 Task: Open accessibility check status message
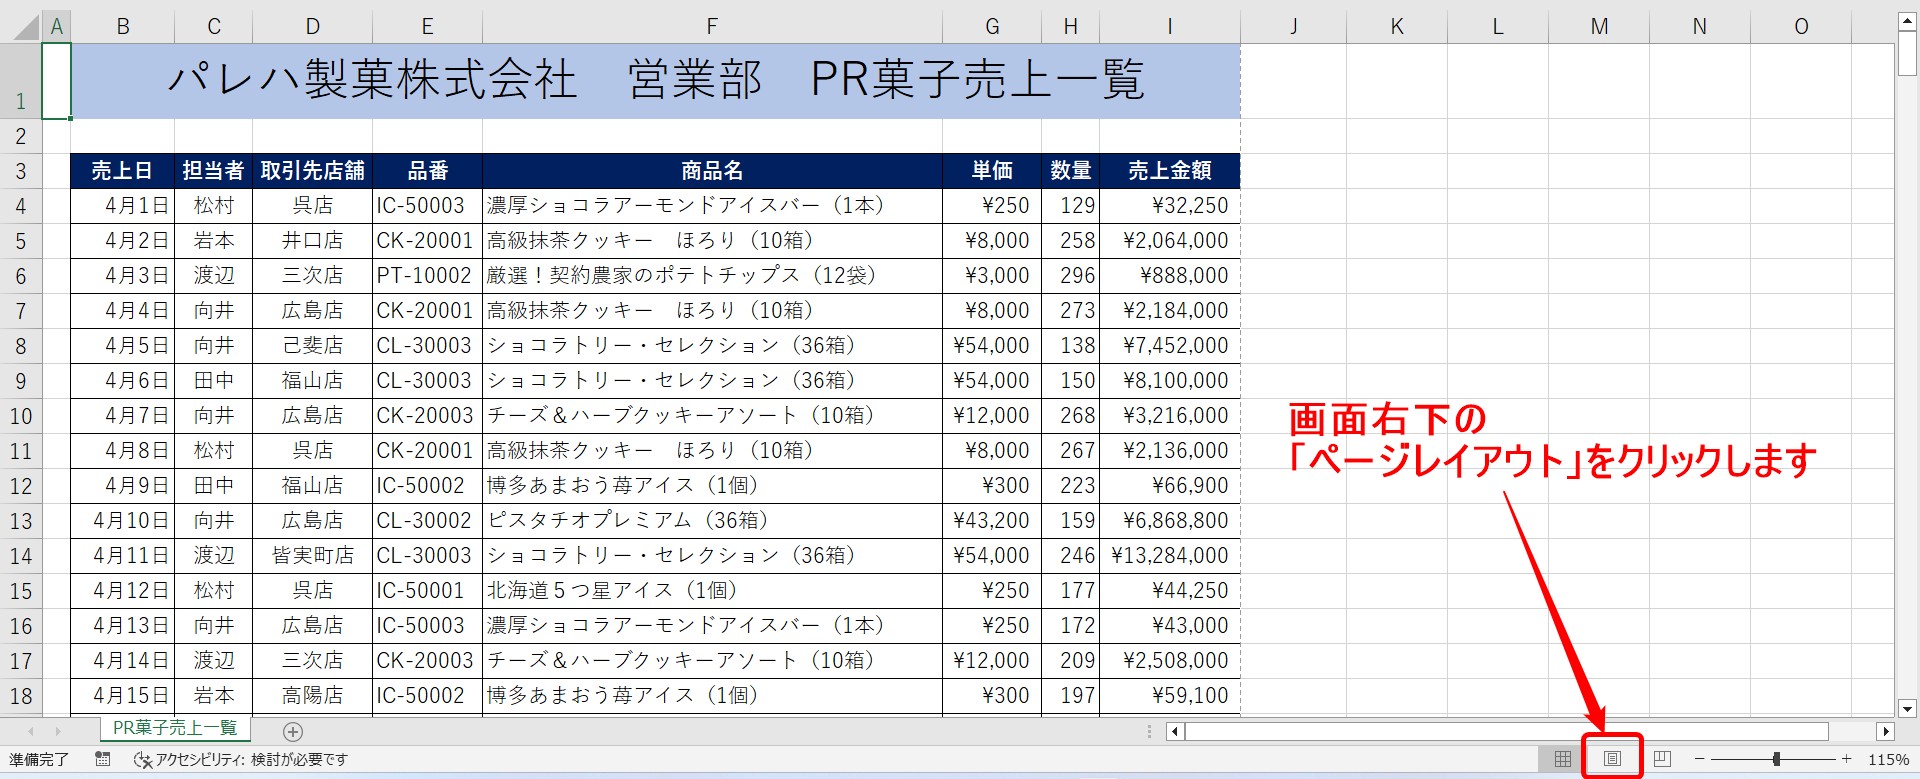click(x=241, y=759)
